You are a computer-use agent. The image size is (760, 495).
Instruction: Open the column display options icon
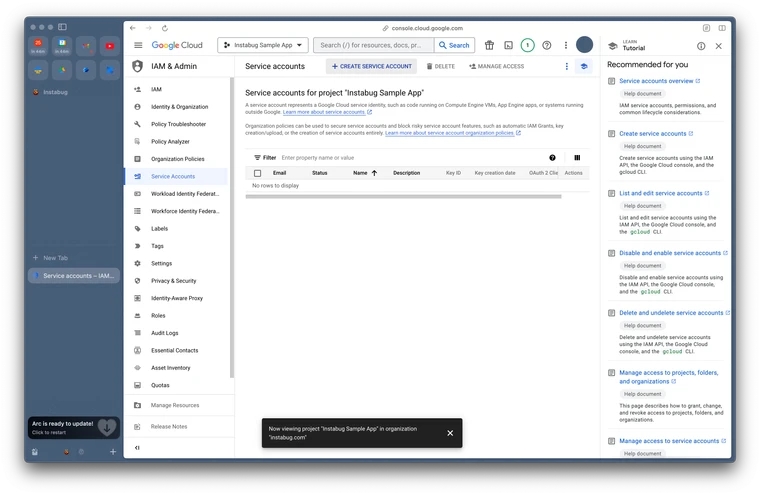(x=577, y=157)
